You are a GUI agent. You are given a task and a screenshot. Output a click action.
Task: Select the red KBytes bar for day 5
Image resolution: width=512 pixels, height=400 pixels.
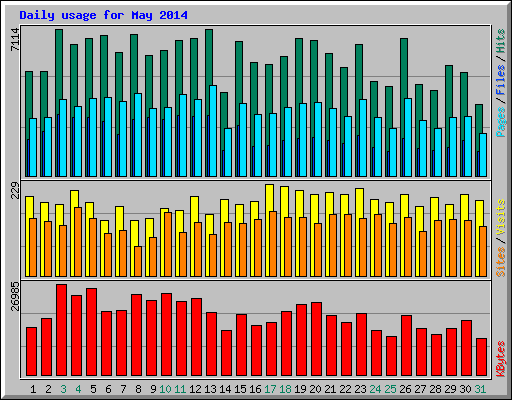[x=92, y=332]
